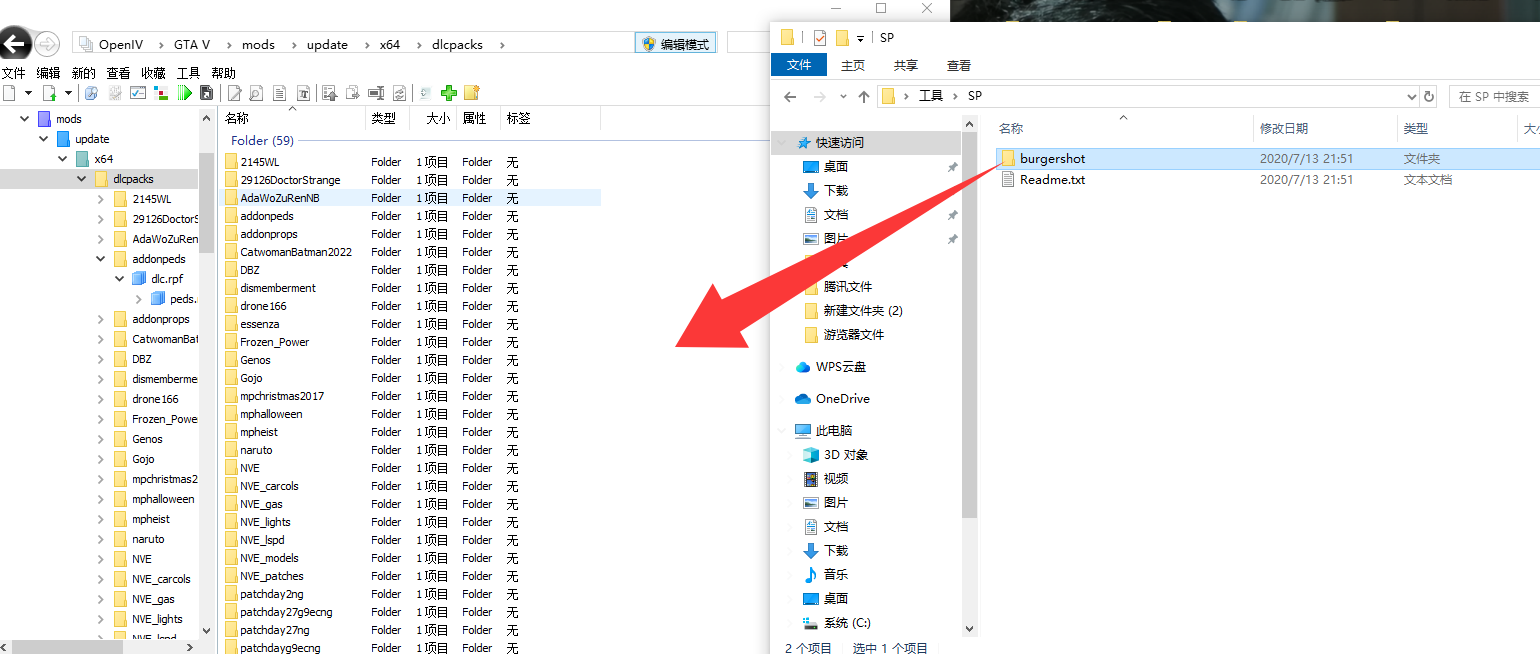Expand the 2145WL tree node
Image resolution: width=1540 pixels, height=654 pixels.
pyautogui.click(x=100, y=199)
